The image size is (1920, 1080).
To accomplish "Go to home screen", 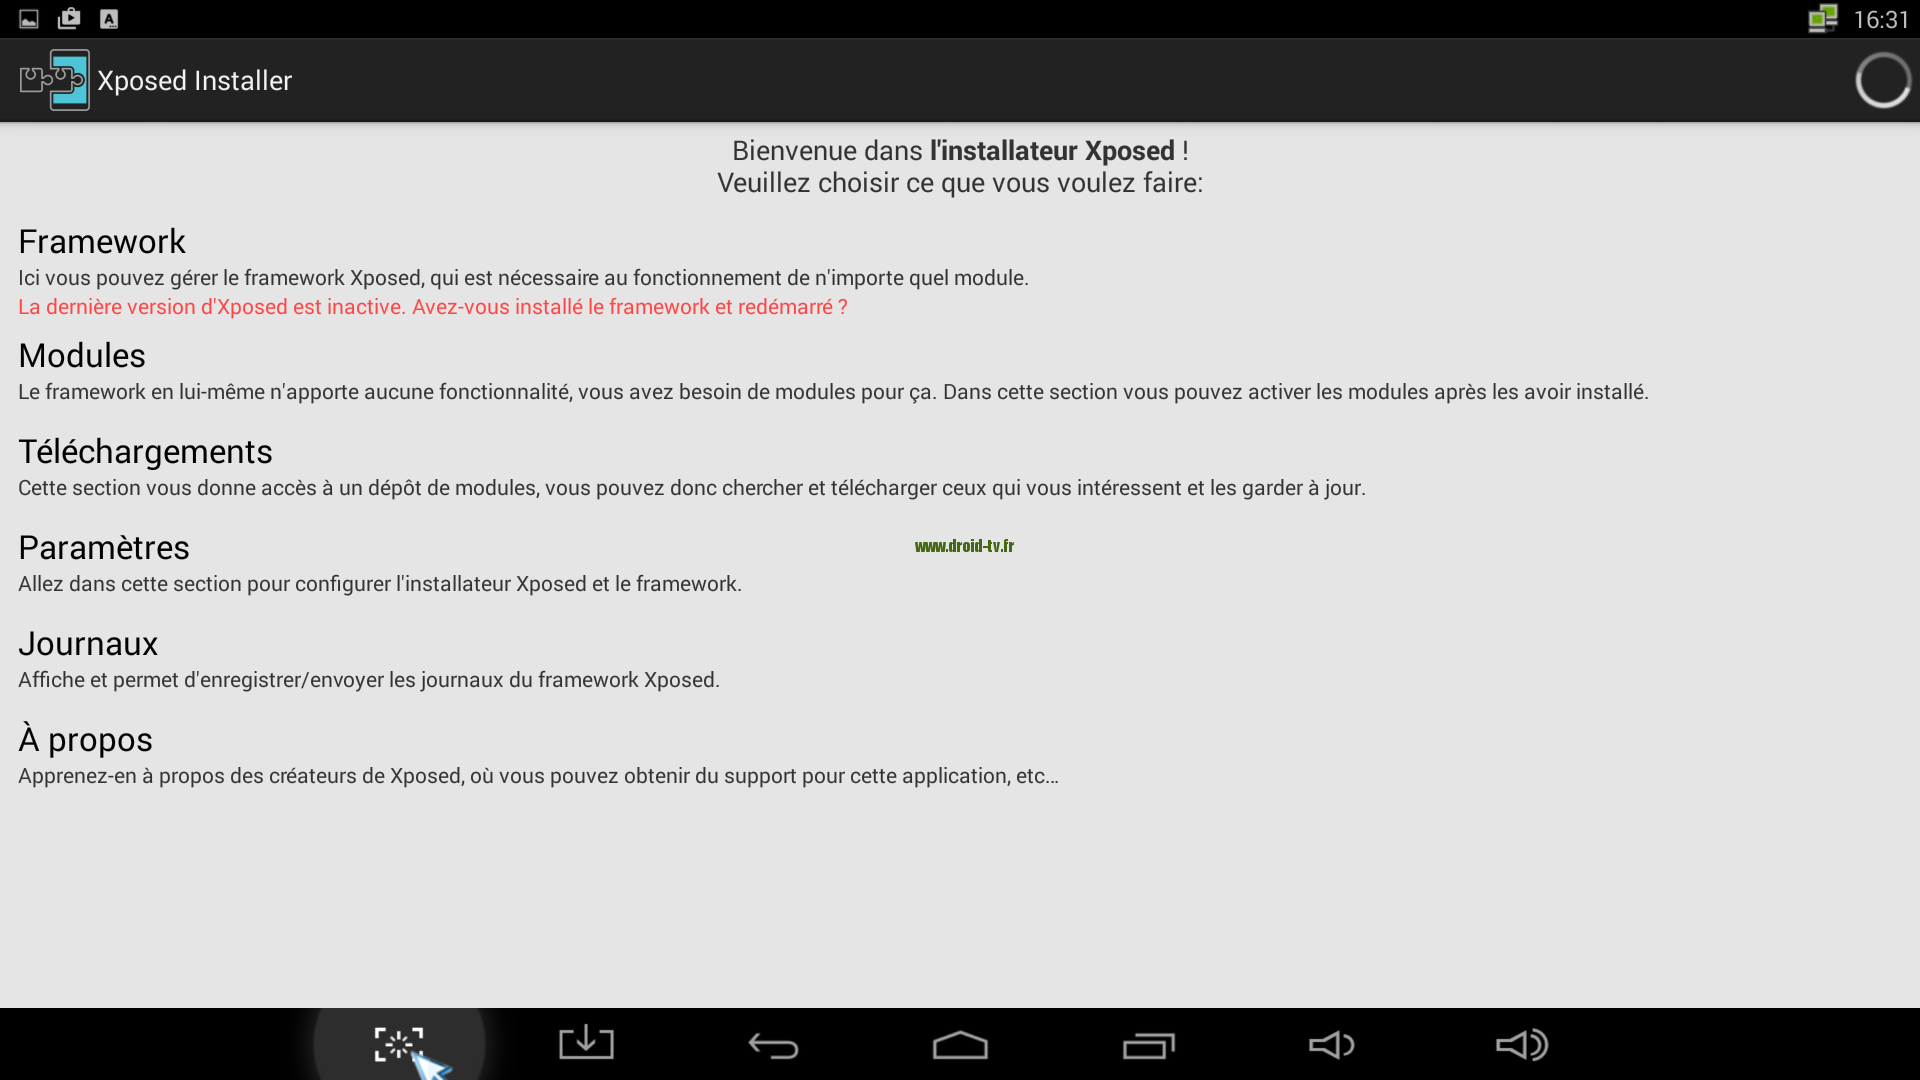I will pos(960,1043).
